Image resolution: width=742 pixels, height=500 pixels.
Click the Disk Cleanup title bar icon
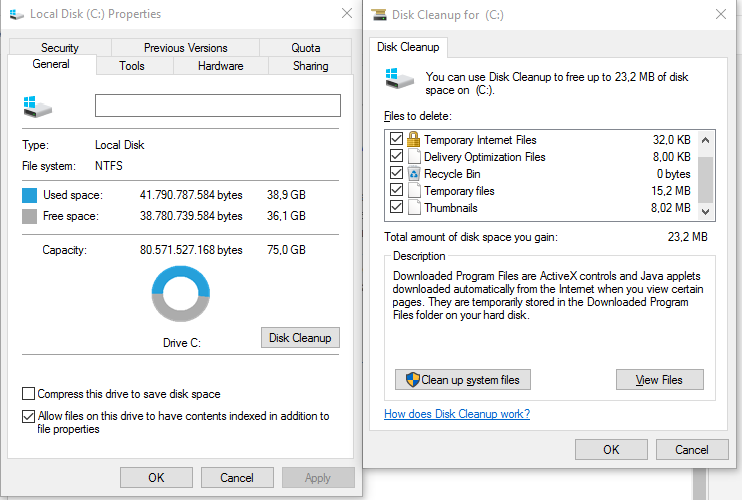coord(379,15)
